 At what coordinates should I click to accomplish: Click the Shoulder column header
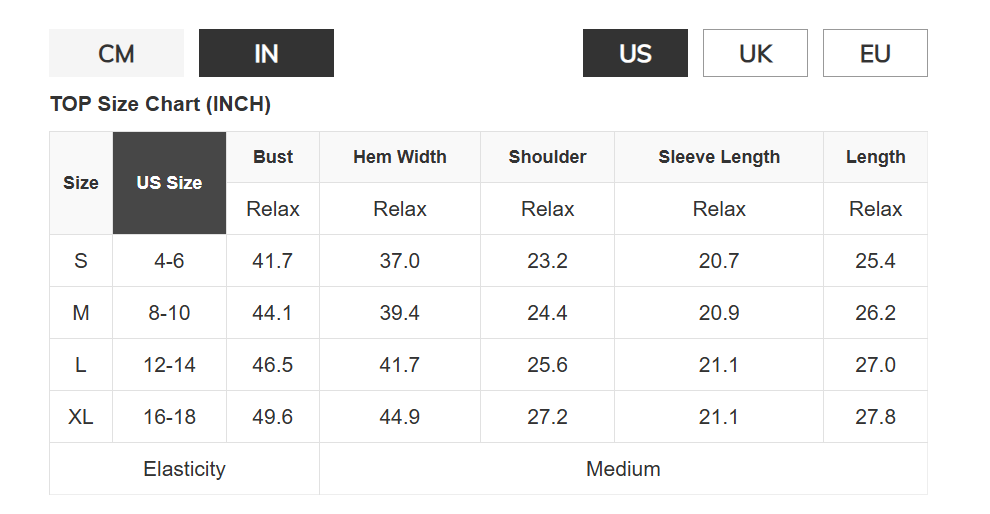(547, 157)
